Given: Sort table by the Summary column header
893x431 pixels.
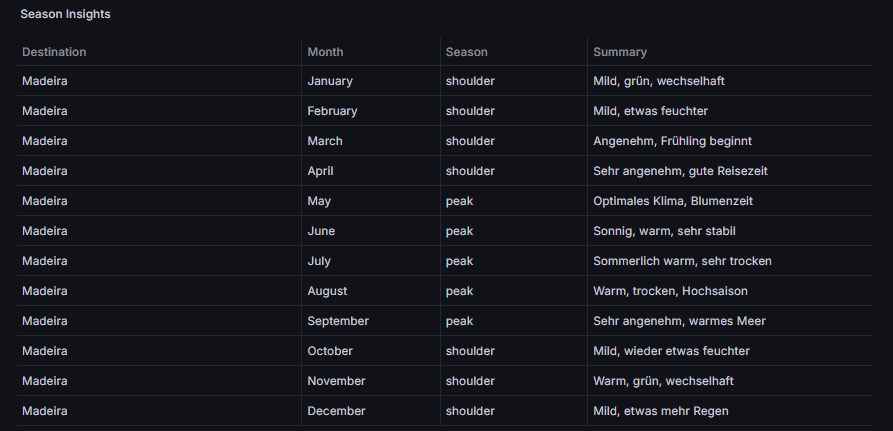Looking at the screenshot, I should coord(620,52).
